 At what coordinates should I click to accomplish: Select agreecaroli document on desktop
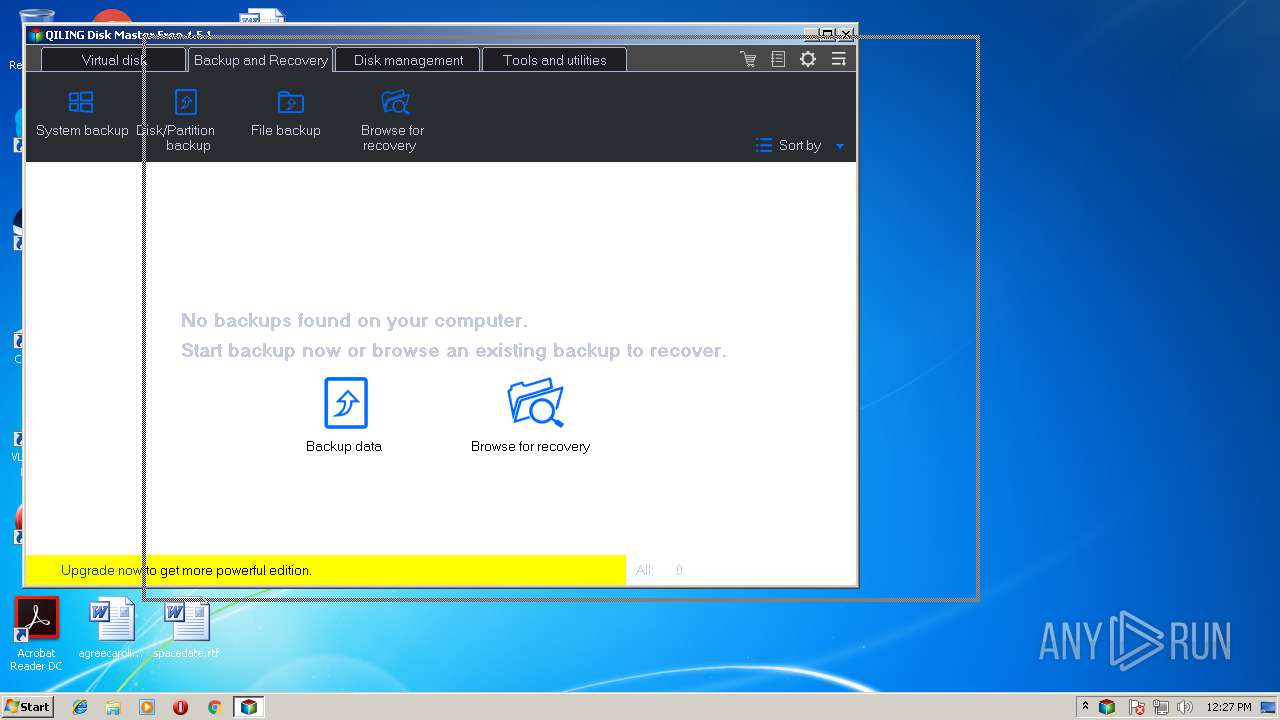[x=111, y=630]
